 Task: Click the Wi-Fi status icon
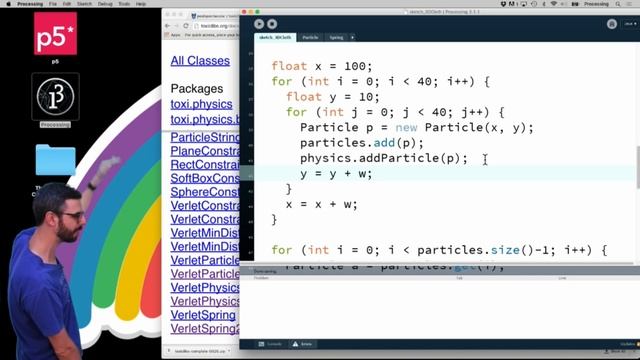(x=554, y=4)
